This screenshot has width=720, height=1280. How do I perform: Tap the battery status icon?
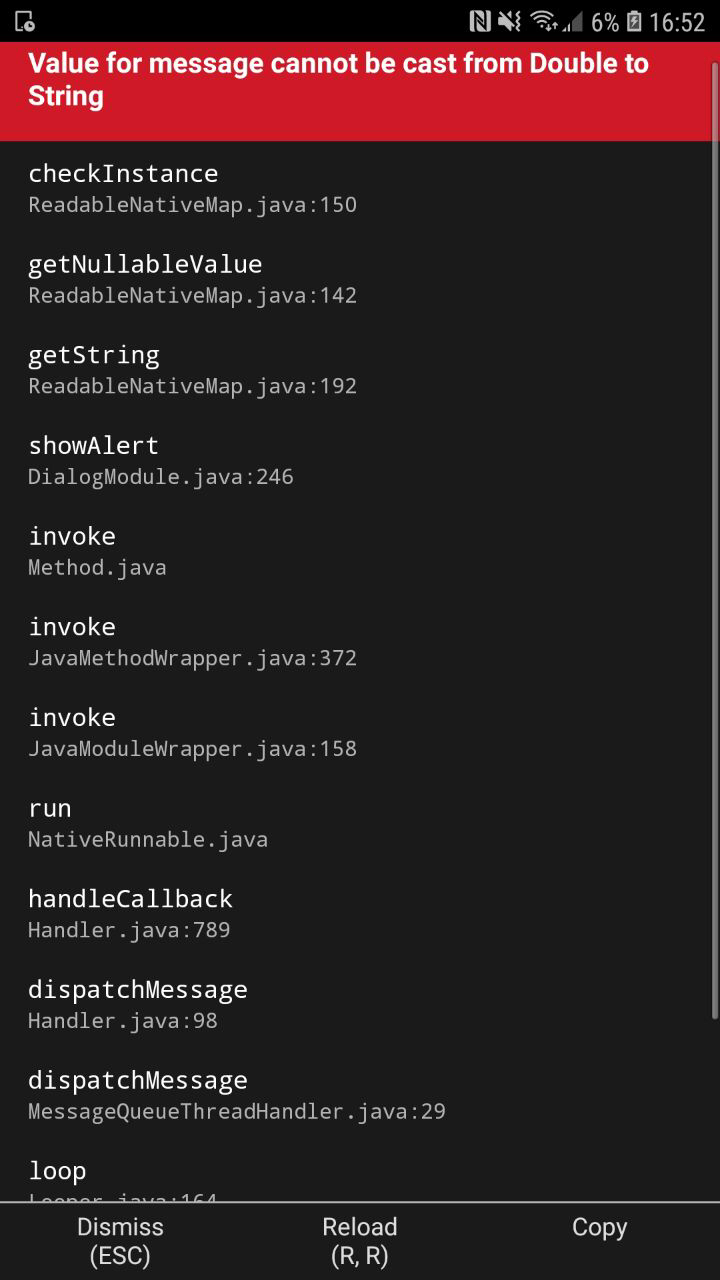[x=634, y=21]
